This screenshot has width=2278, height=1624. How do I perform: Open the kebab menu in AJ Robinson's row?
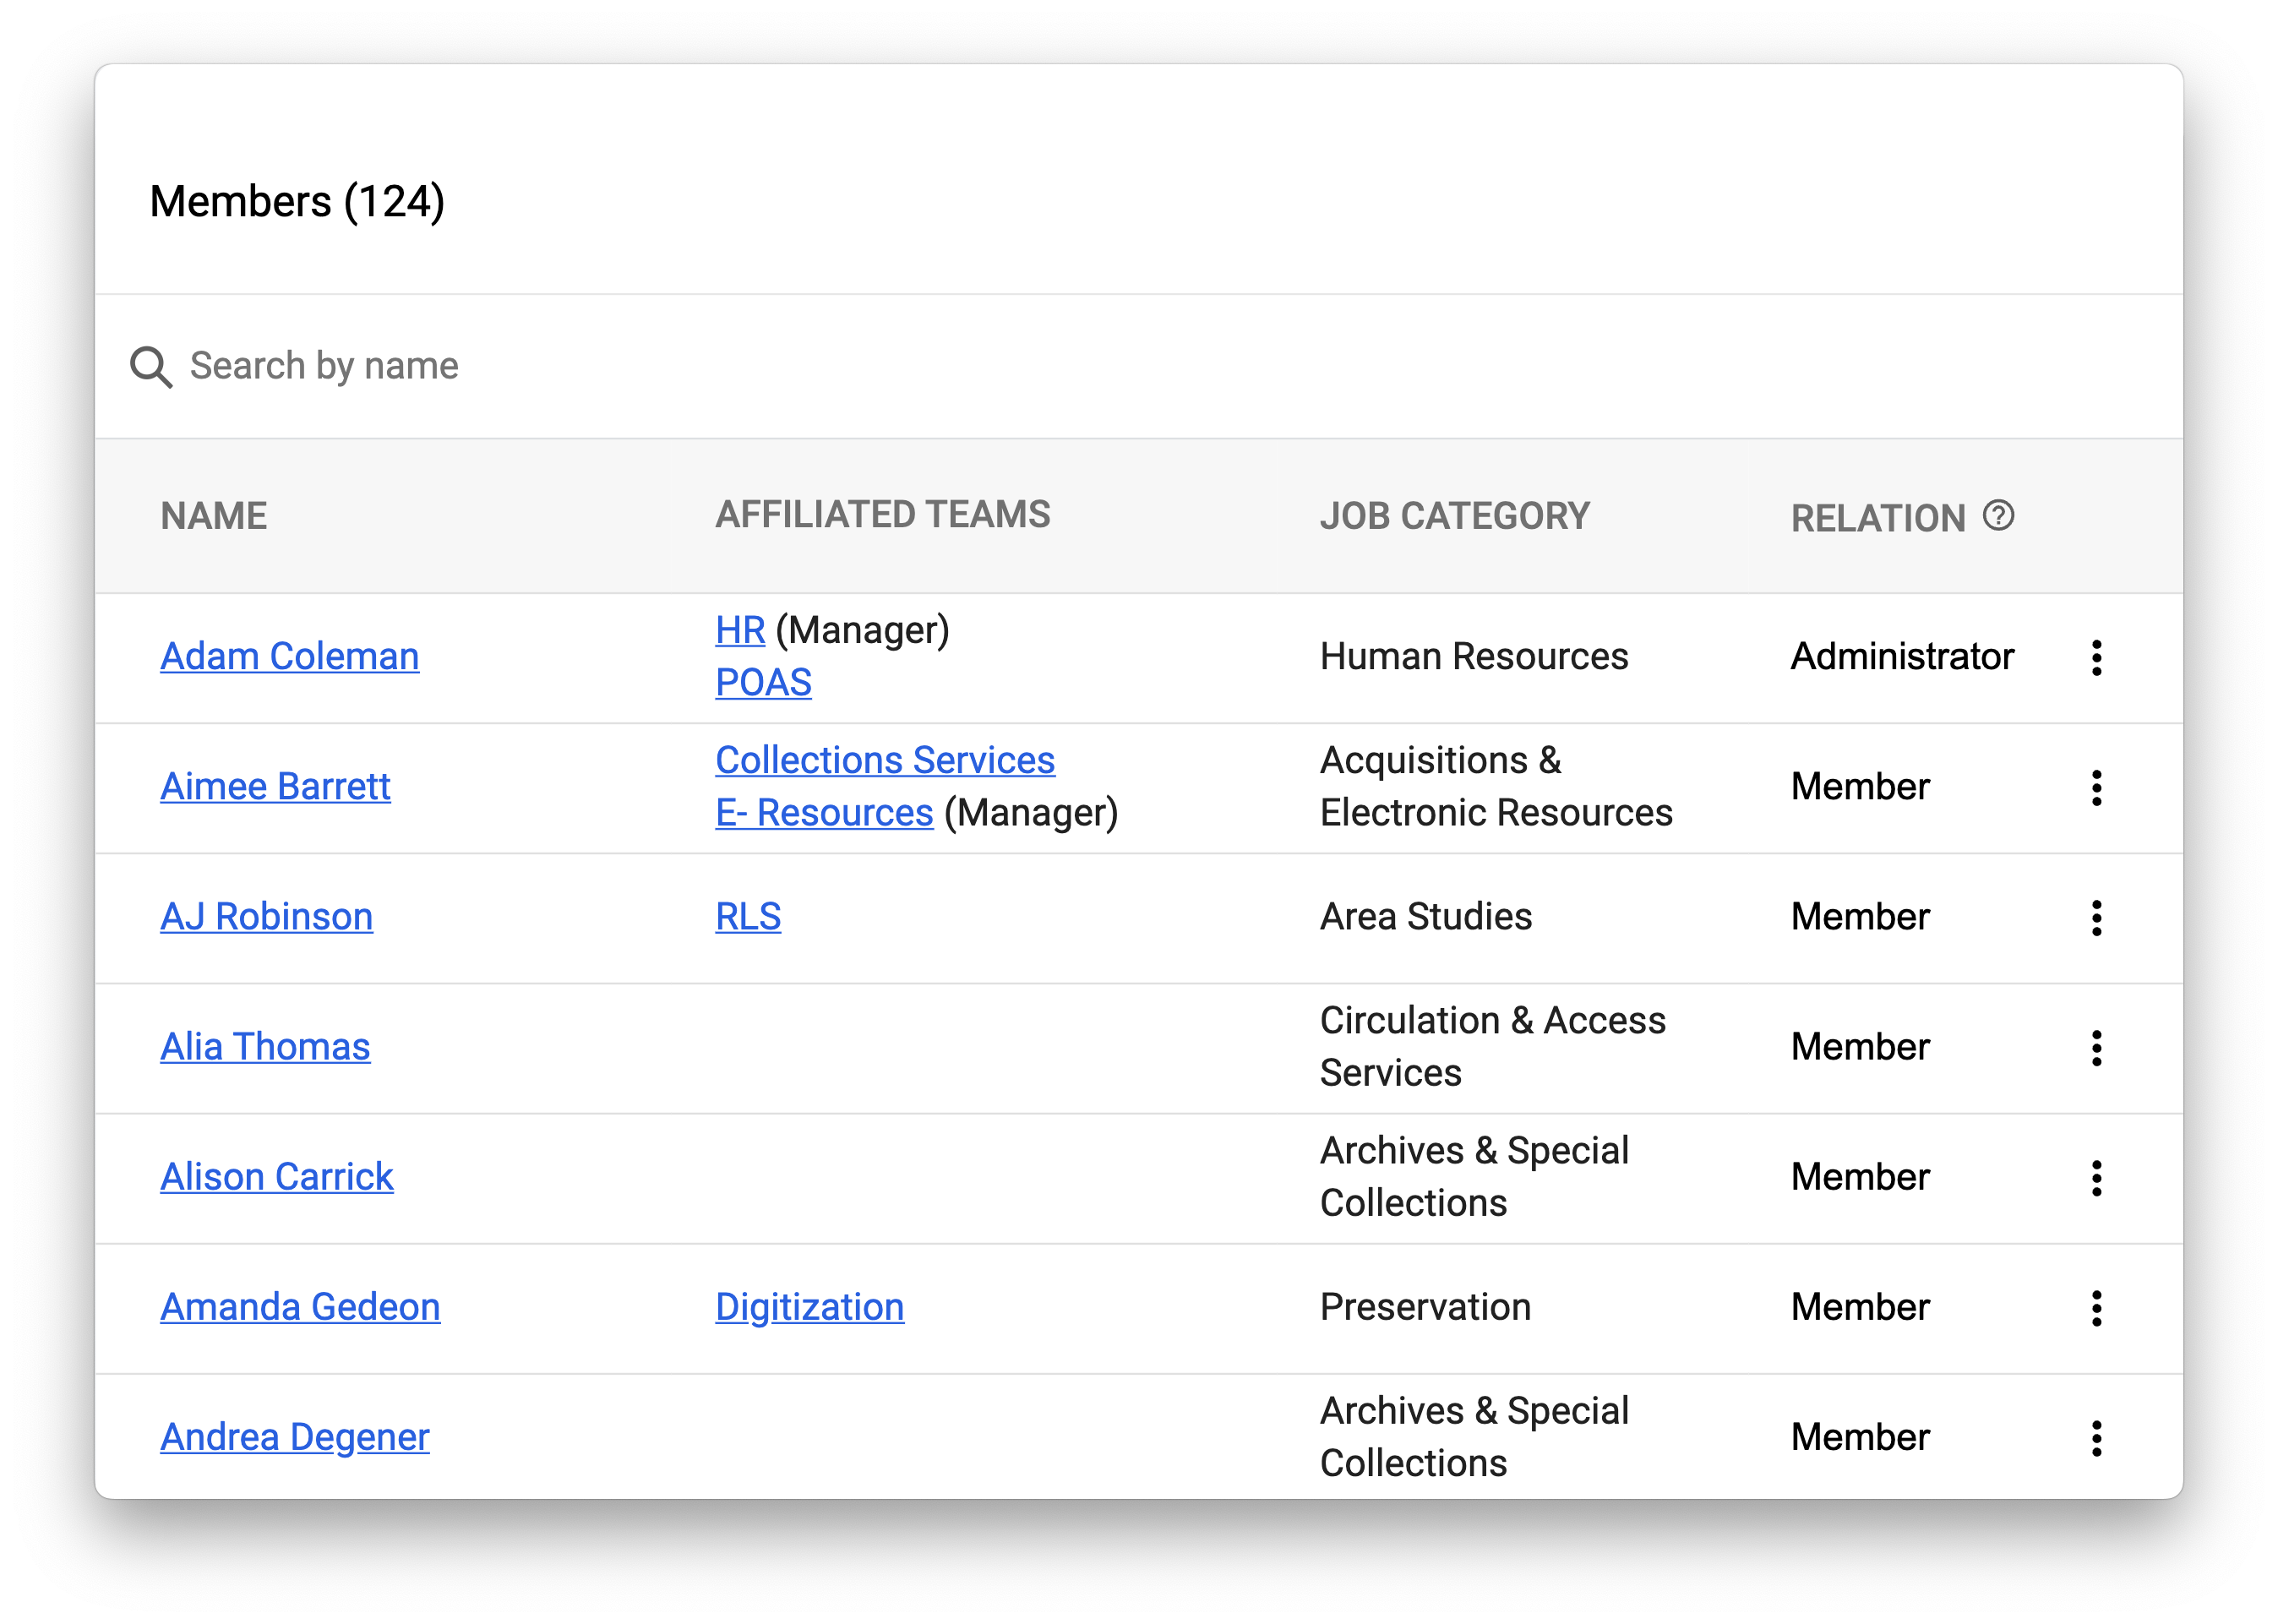point(2096,918)
